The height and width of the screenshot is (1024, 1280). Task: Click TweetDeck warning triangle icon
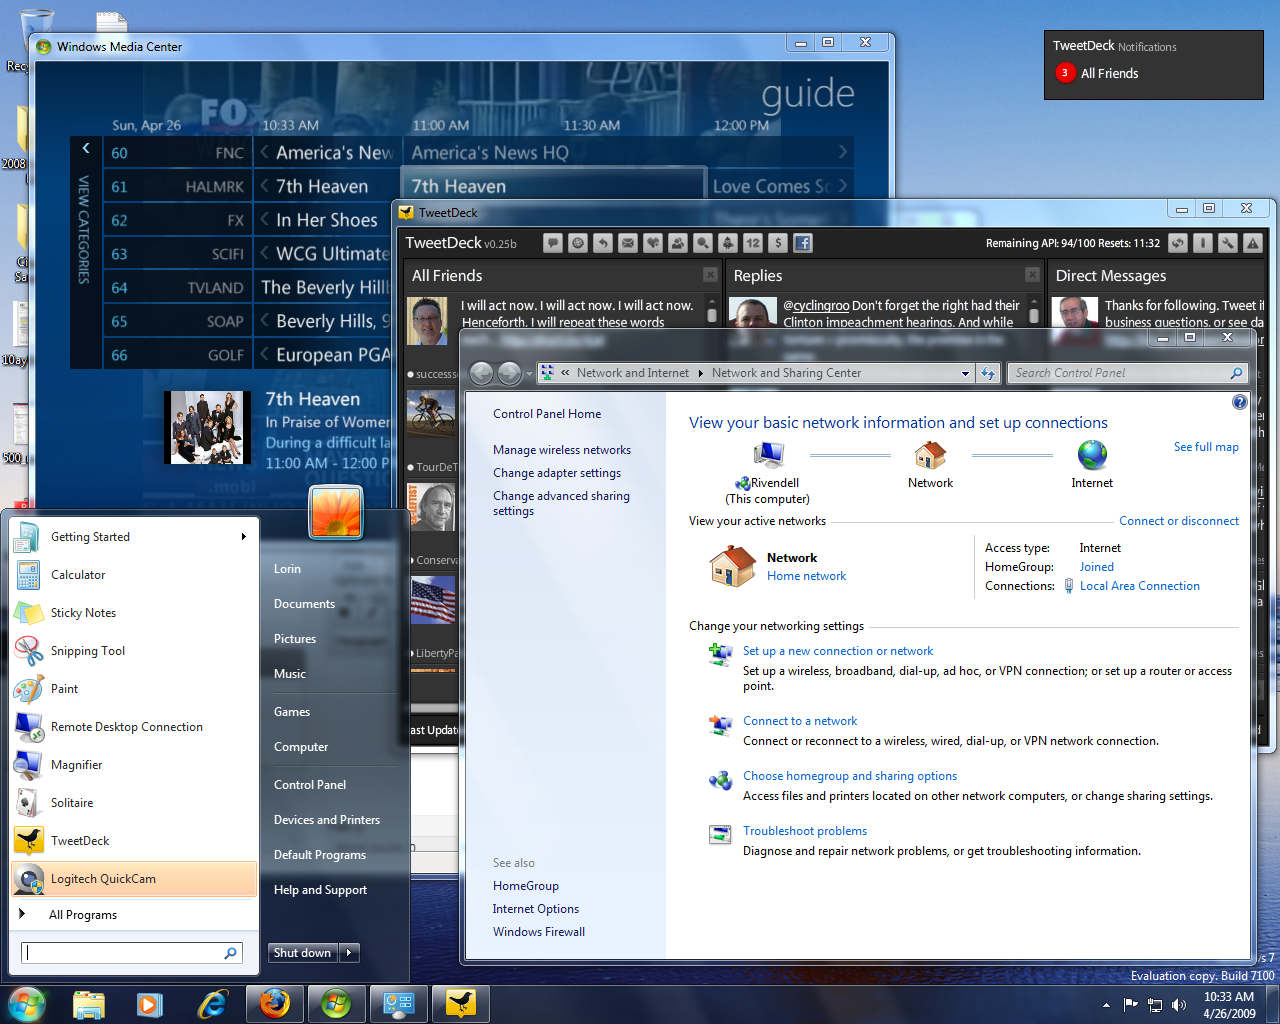(x=1253, y=243)
